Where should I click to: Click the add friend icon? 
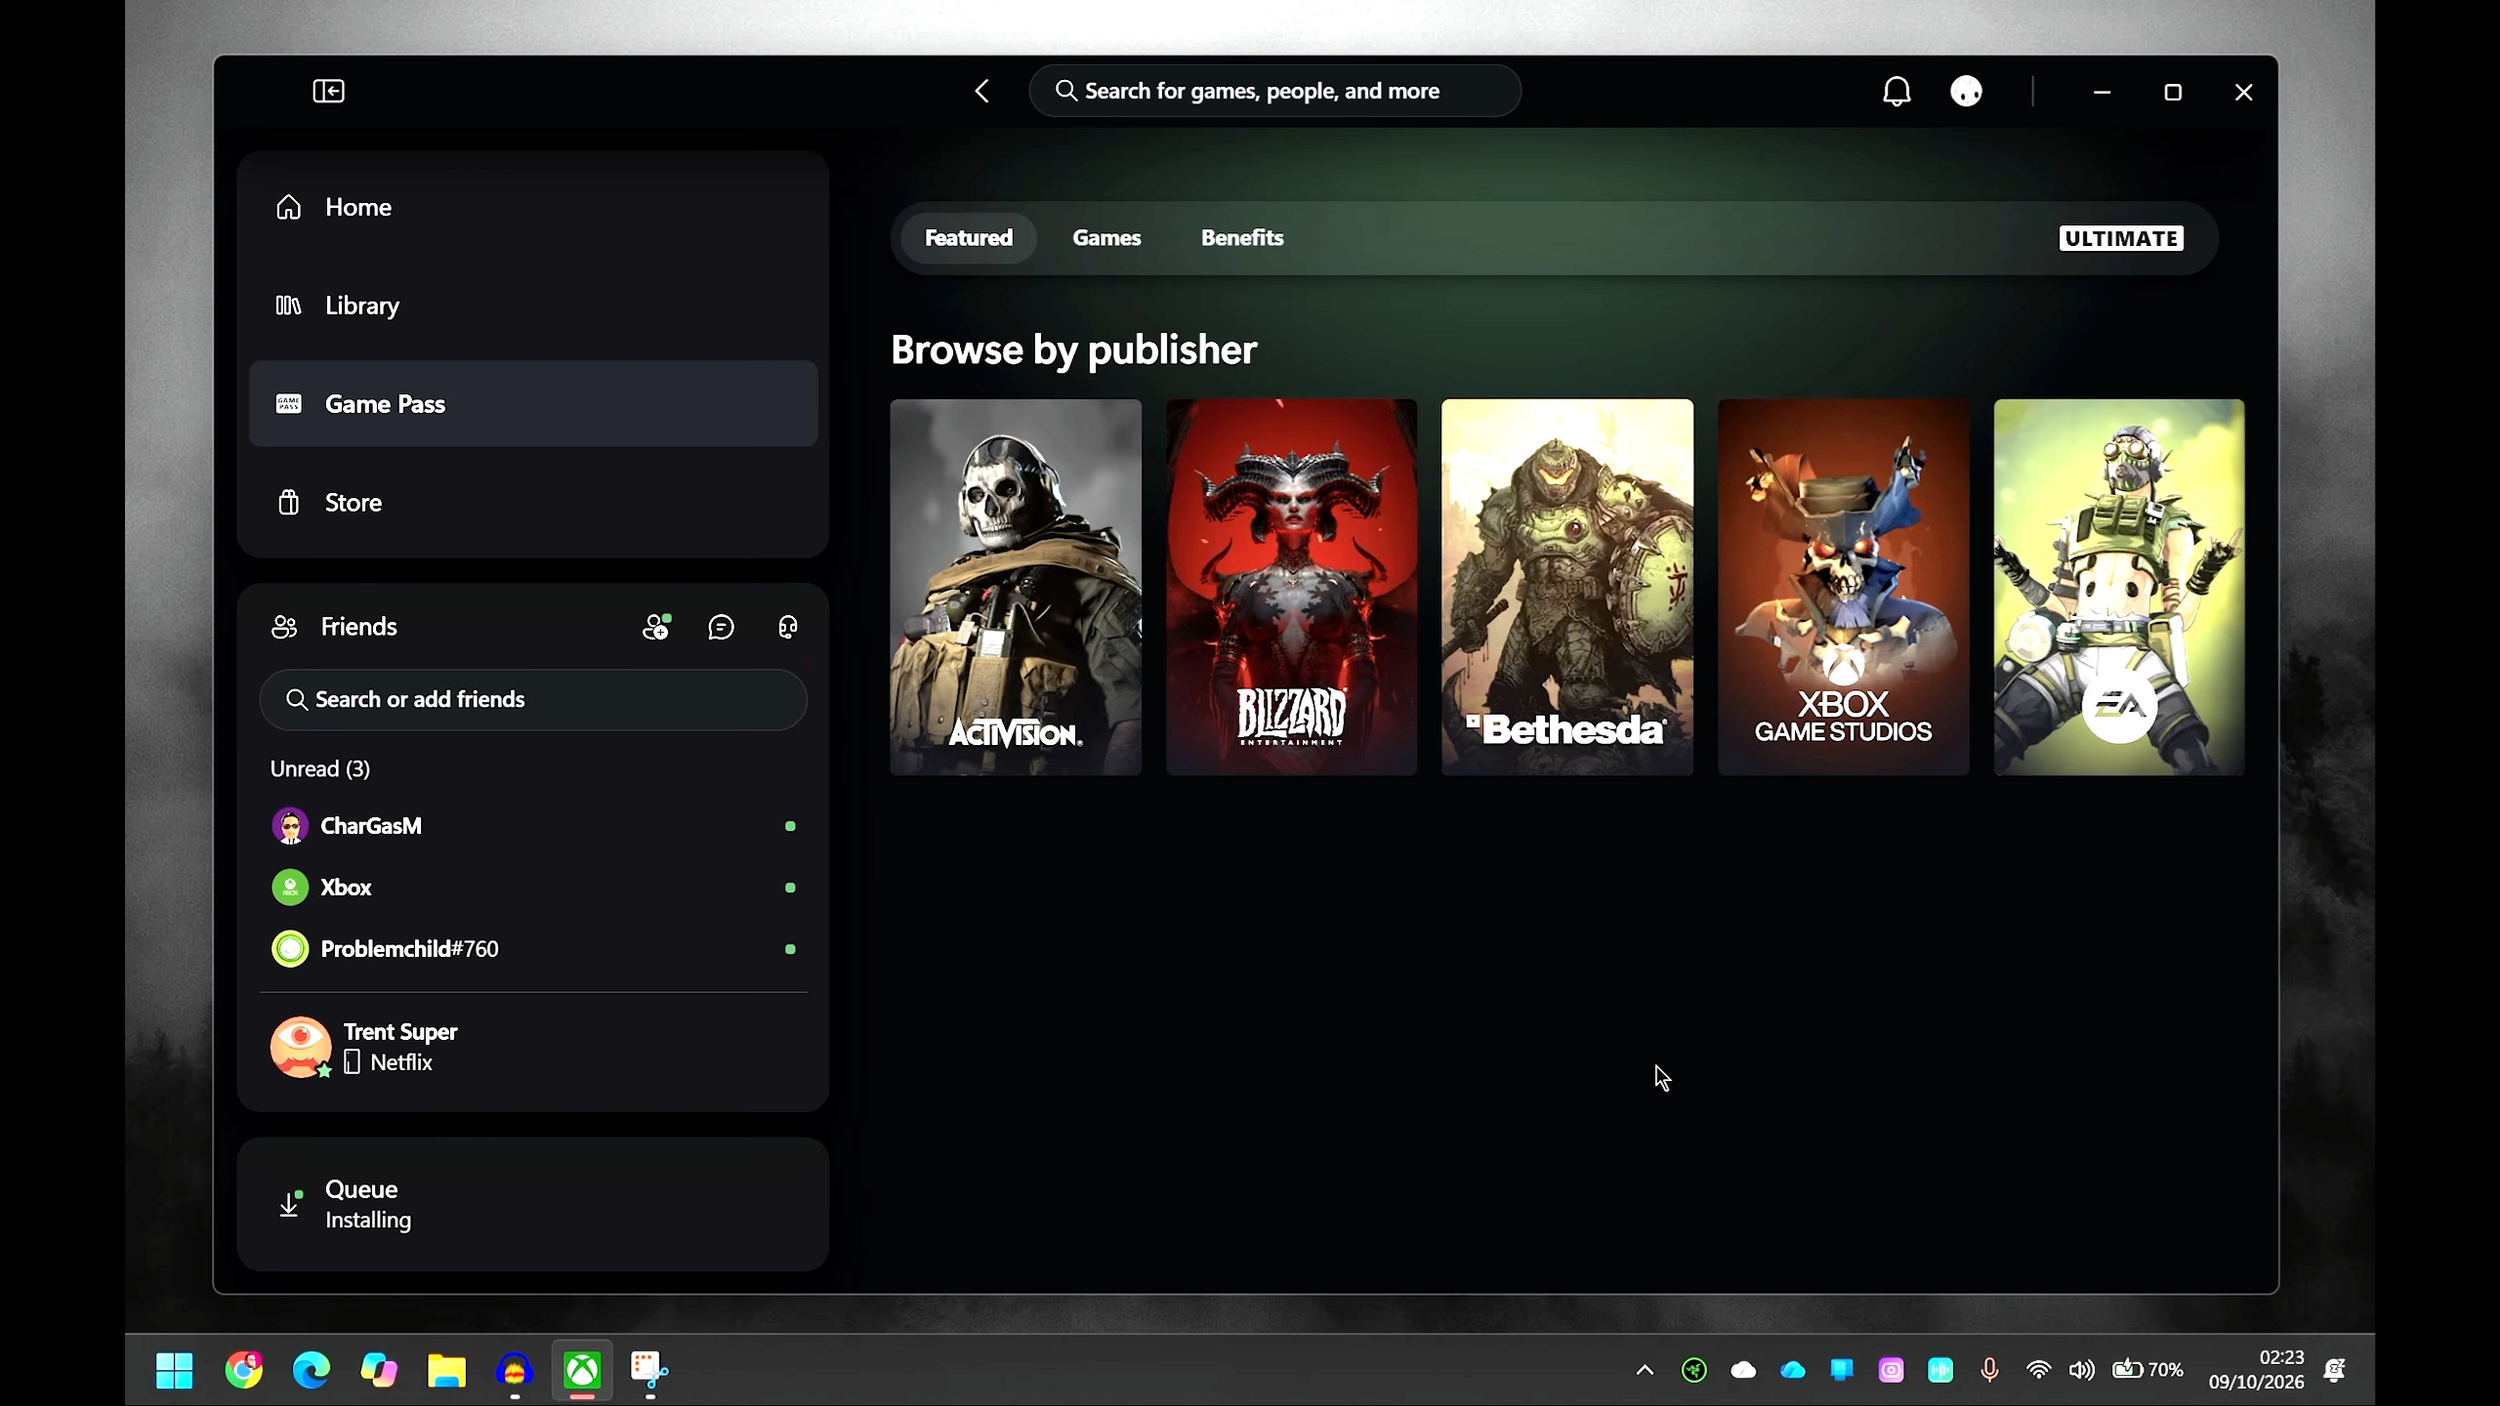coord(656,627)
